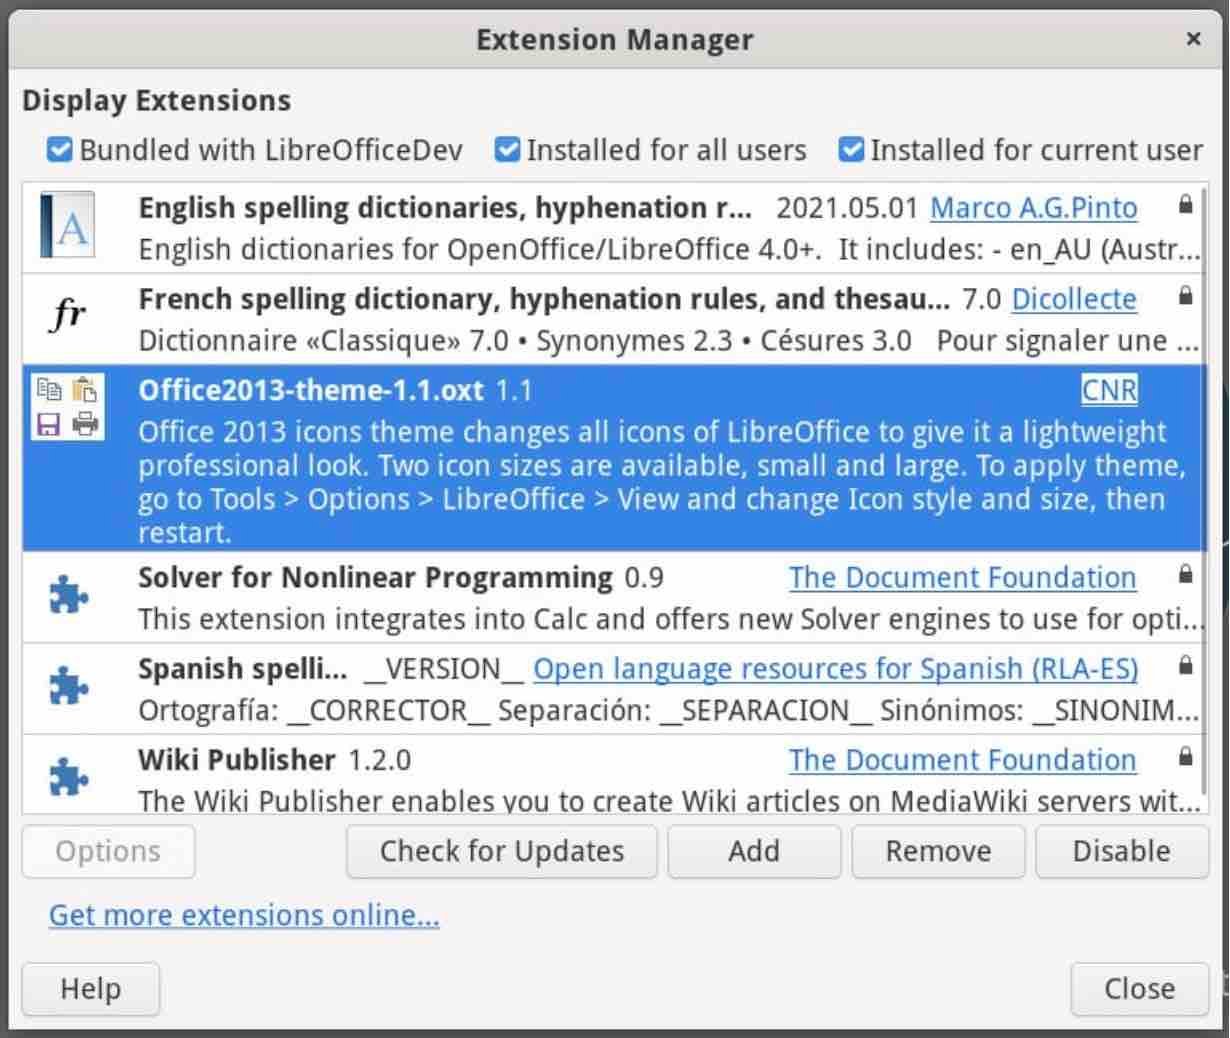The image size is (1230, 1038).
Task: Close Extension Manager via title bar X
Action: pyautogui.click(x=1193, y=39)
